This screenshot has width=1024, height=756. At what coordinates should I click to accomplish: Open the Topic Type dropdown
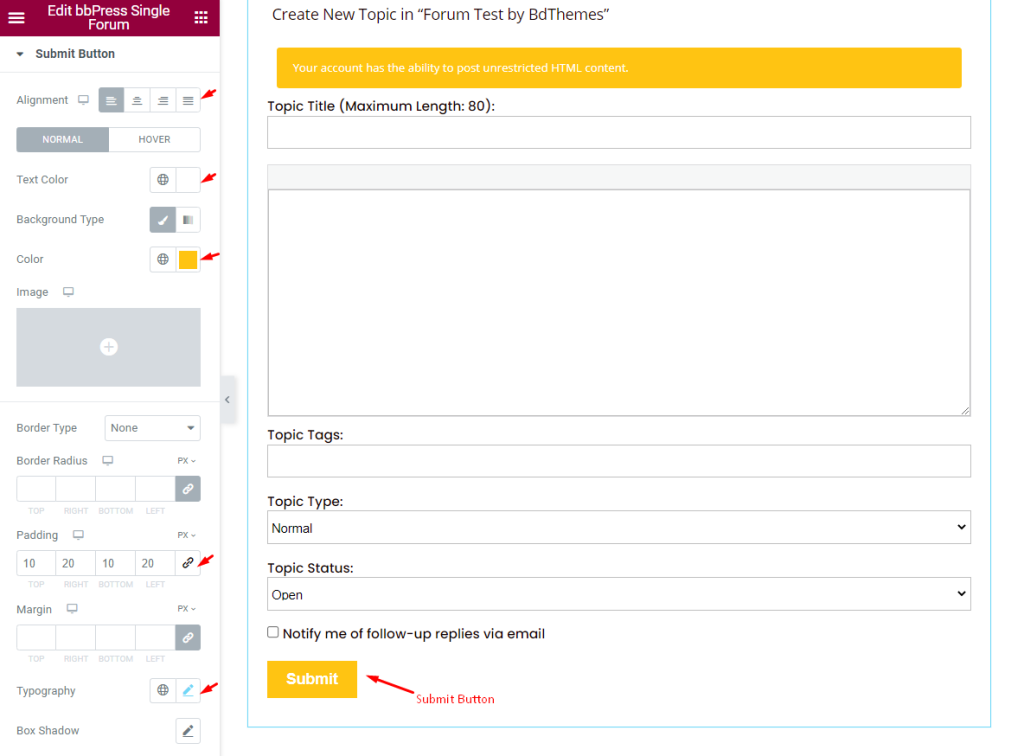coord(618,528)
